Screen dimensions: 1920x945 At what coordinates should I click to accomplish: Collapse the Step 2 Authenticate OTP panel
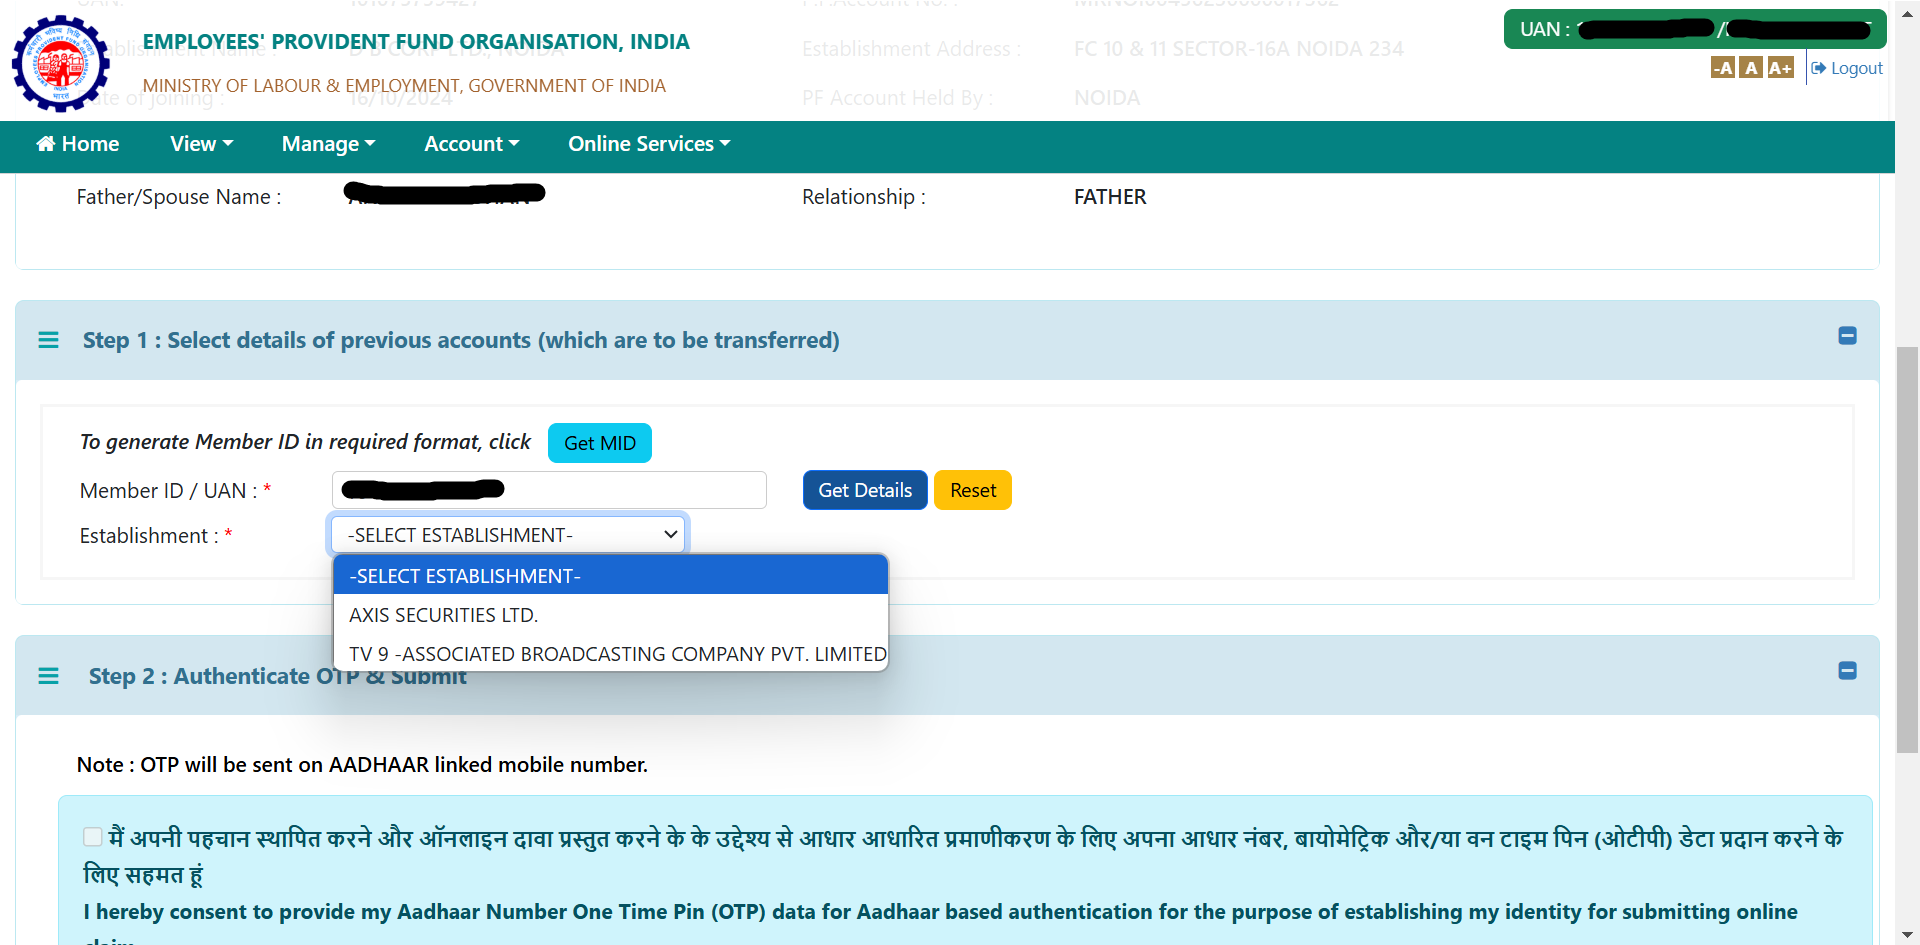pos(1847,671)
